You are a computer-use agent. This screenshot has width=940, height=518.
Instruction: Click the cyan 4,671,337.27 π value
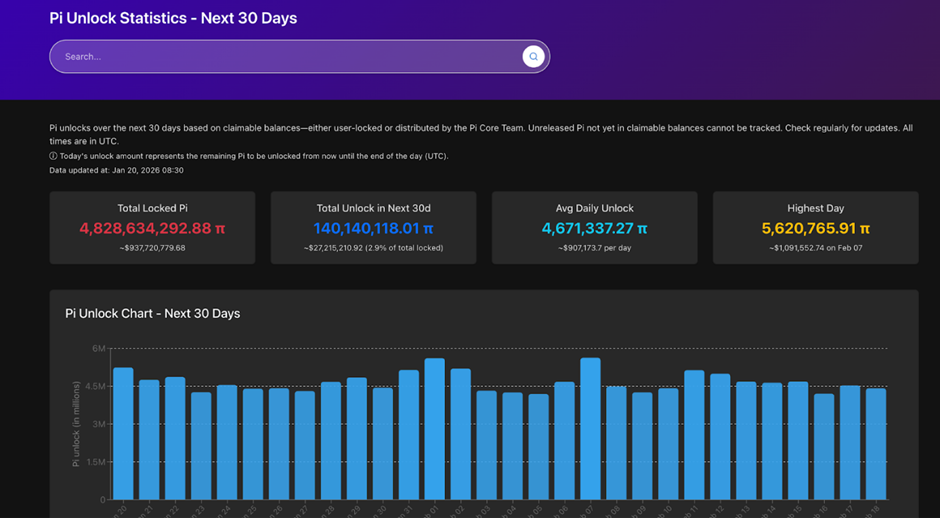click(x=594, y=228)
